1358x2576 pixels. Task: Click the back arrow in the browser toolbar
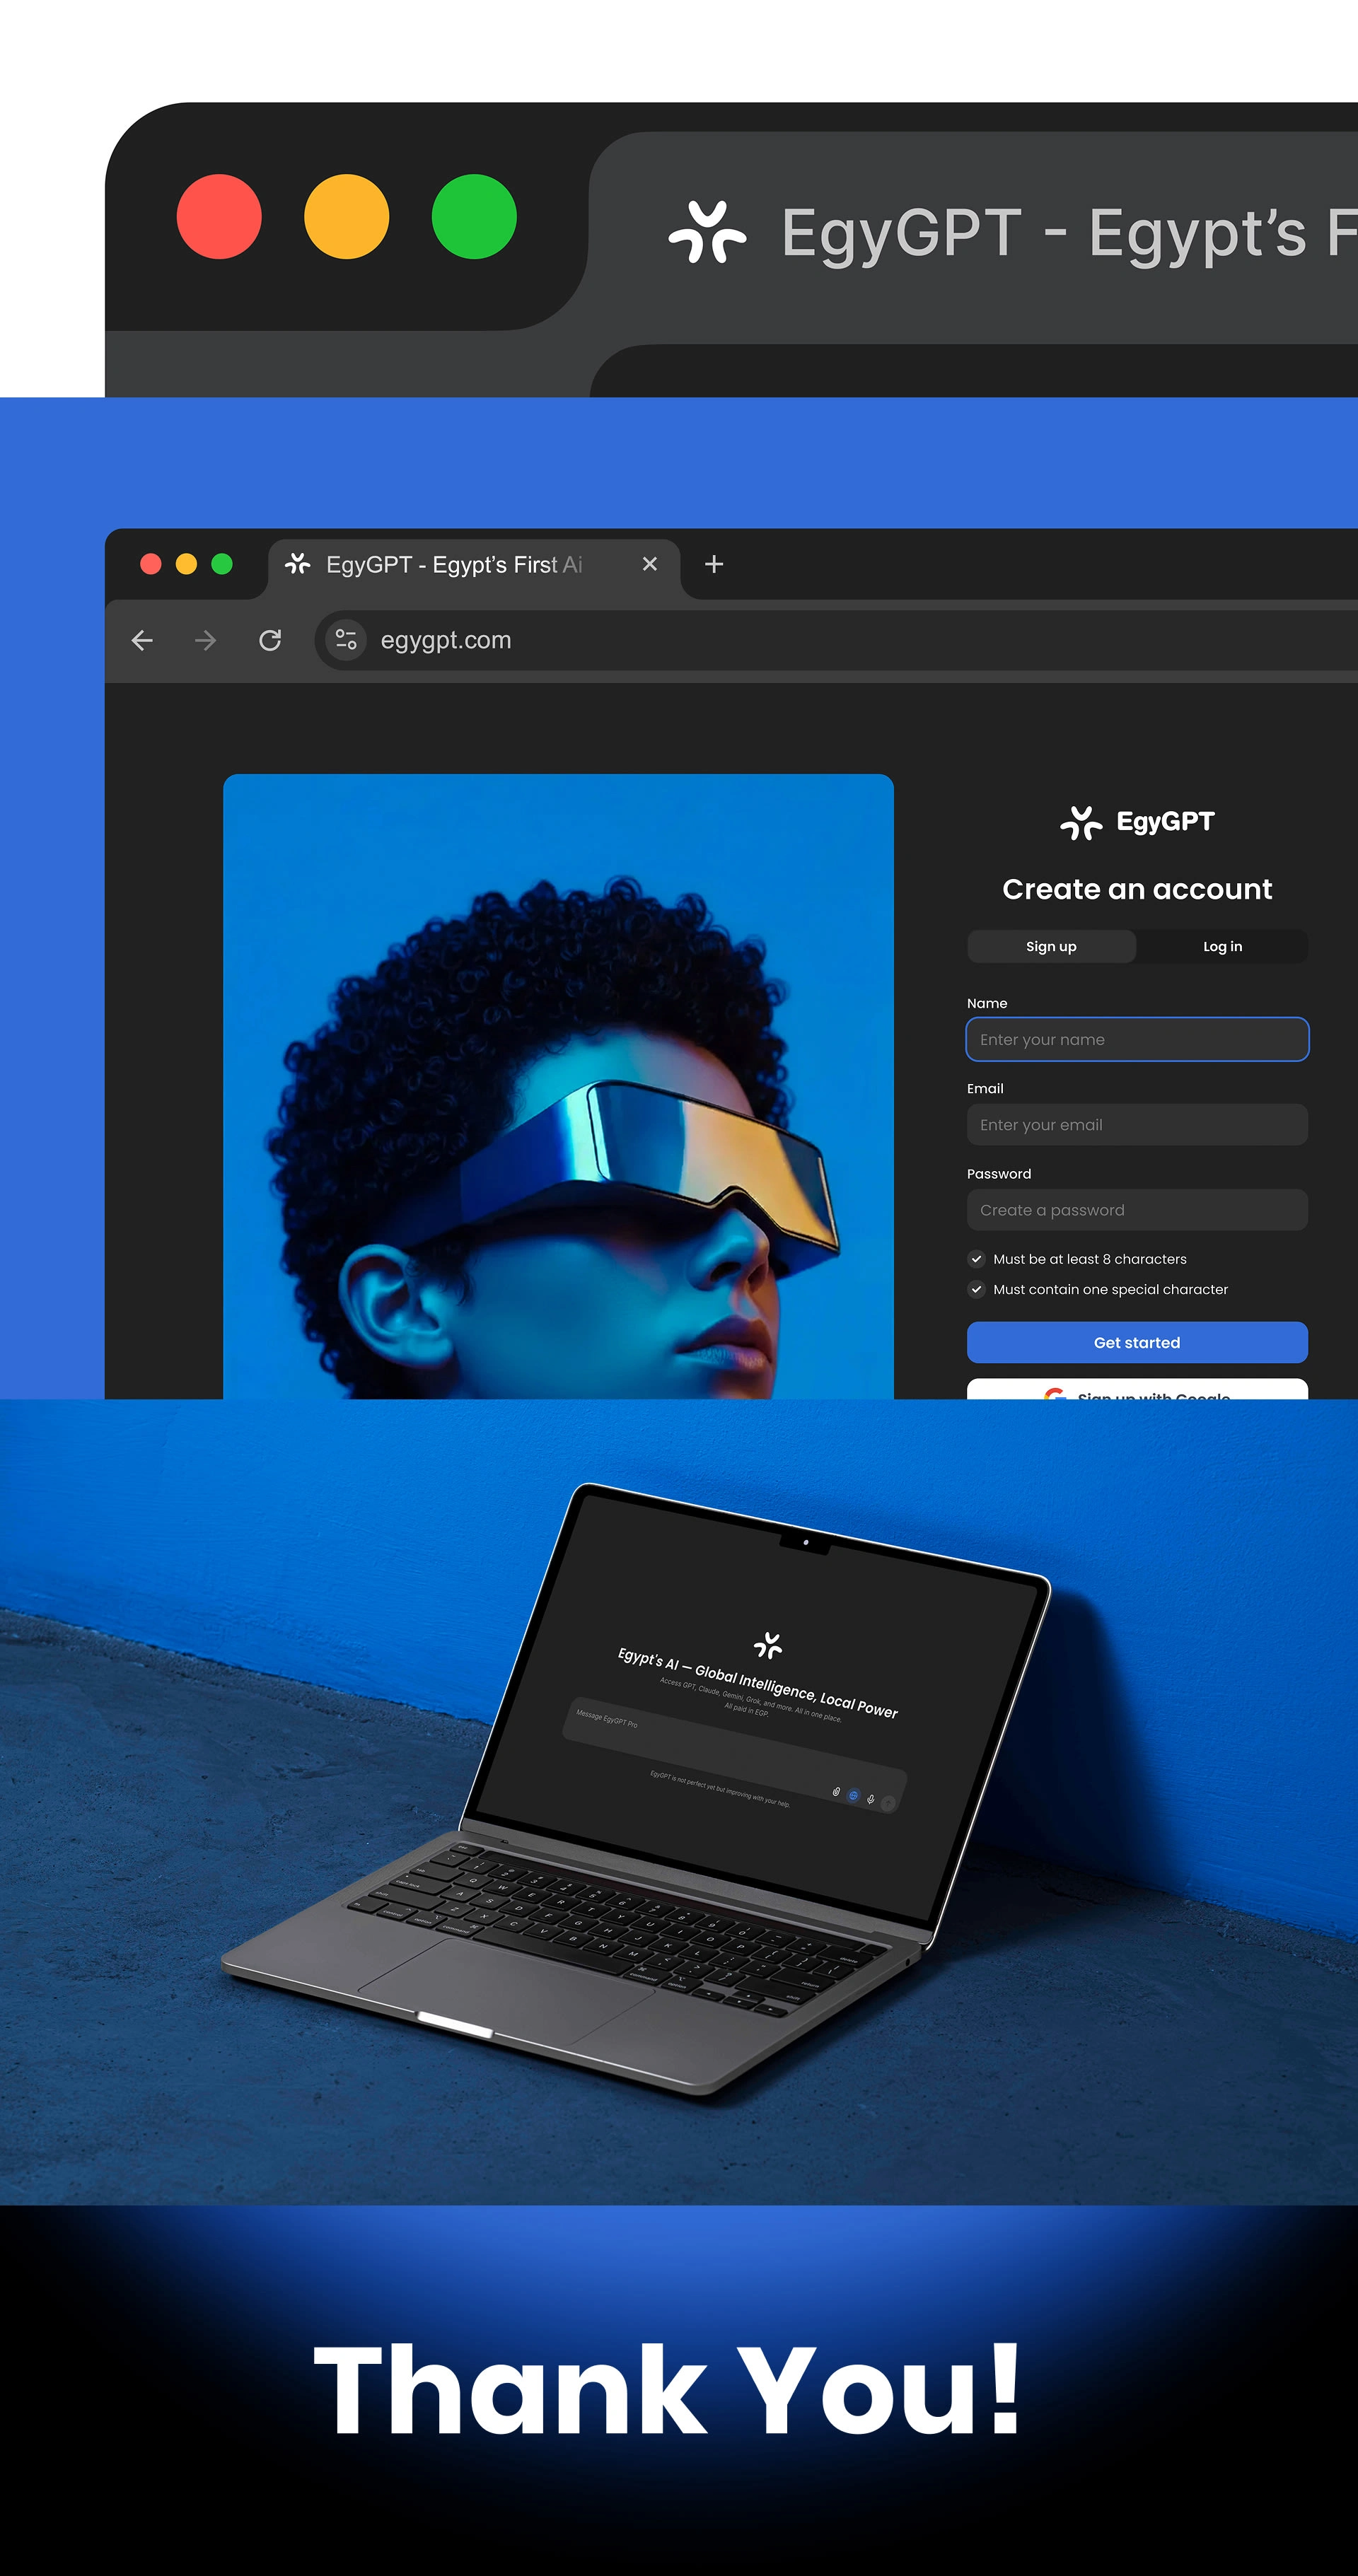tap(142, 640)
